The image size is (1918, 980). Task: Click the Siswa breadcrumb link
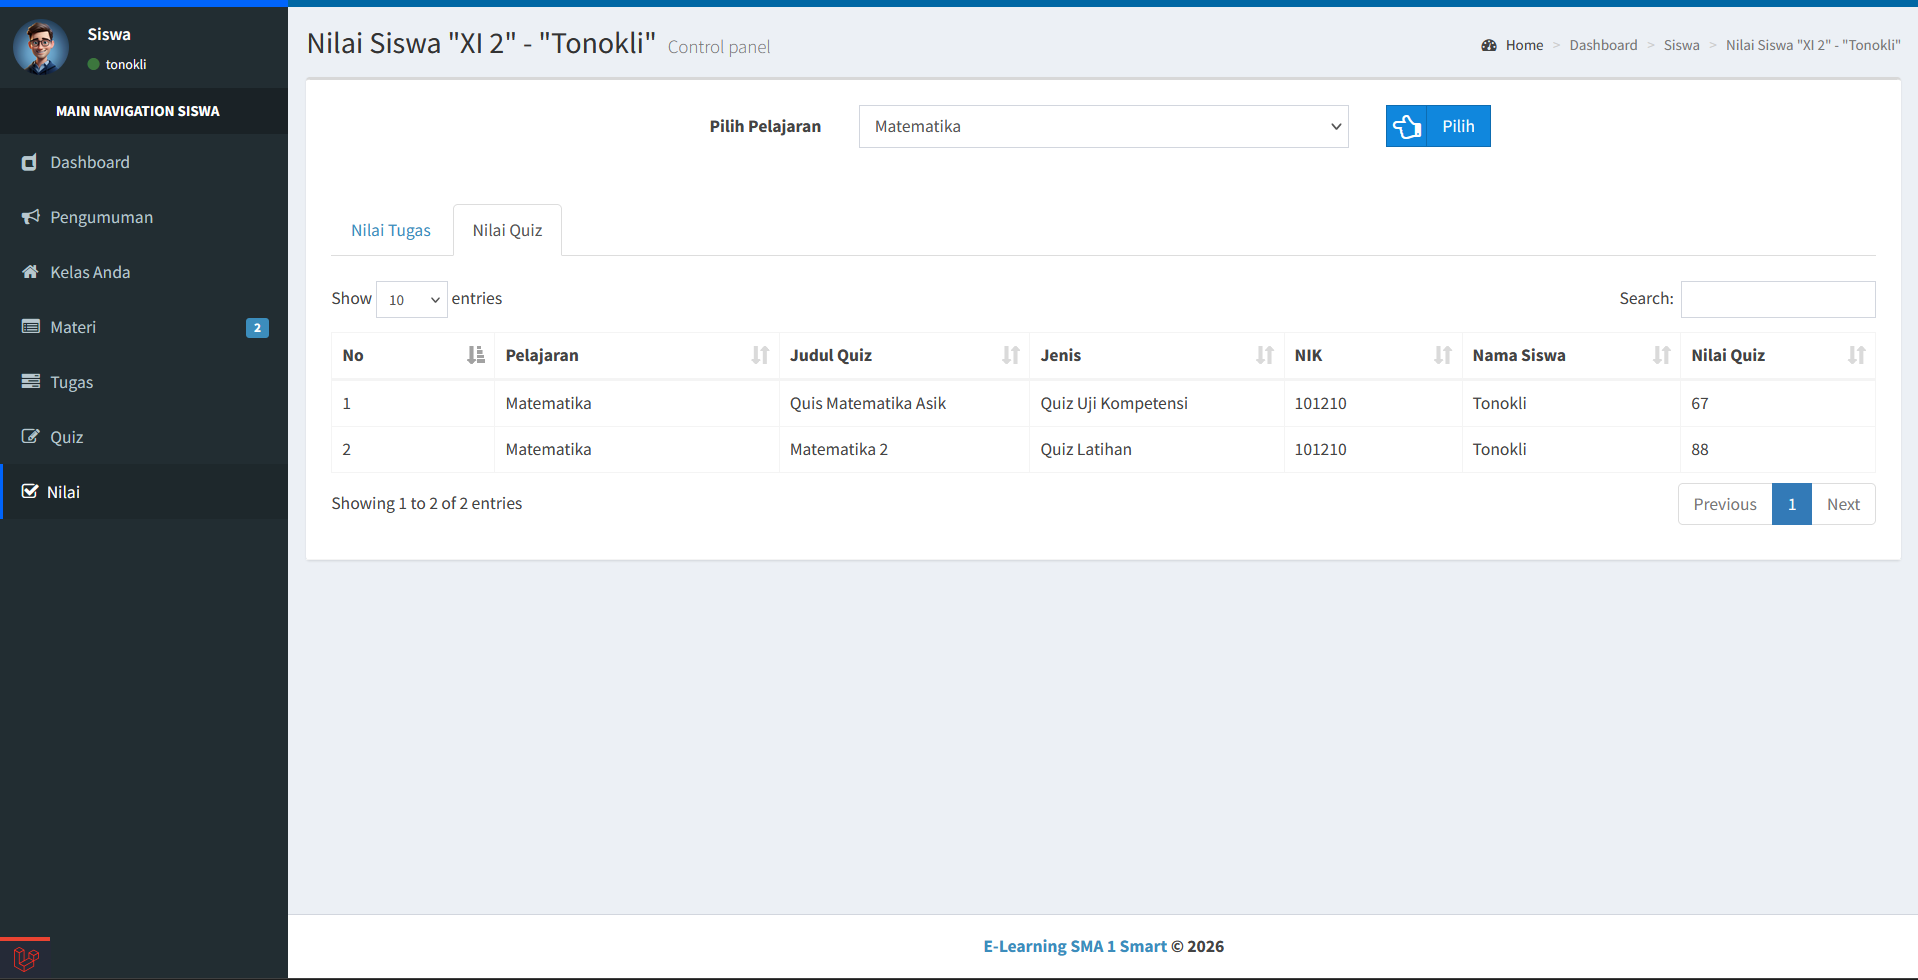coord(1681,45)
